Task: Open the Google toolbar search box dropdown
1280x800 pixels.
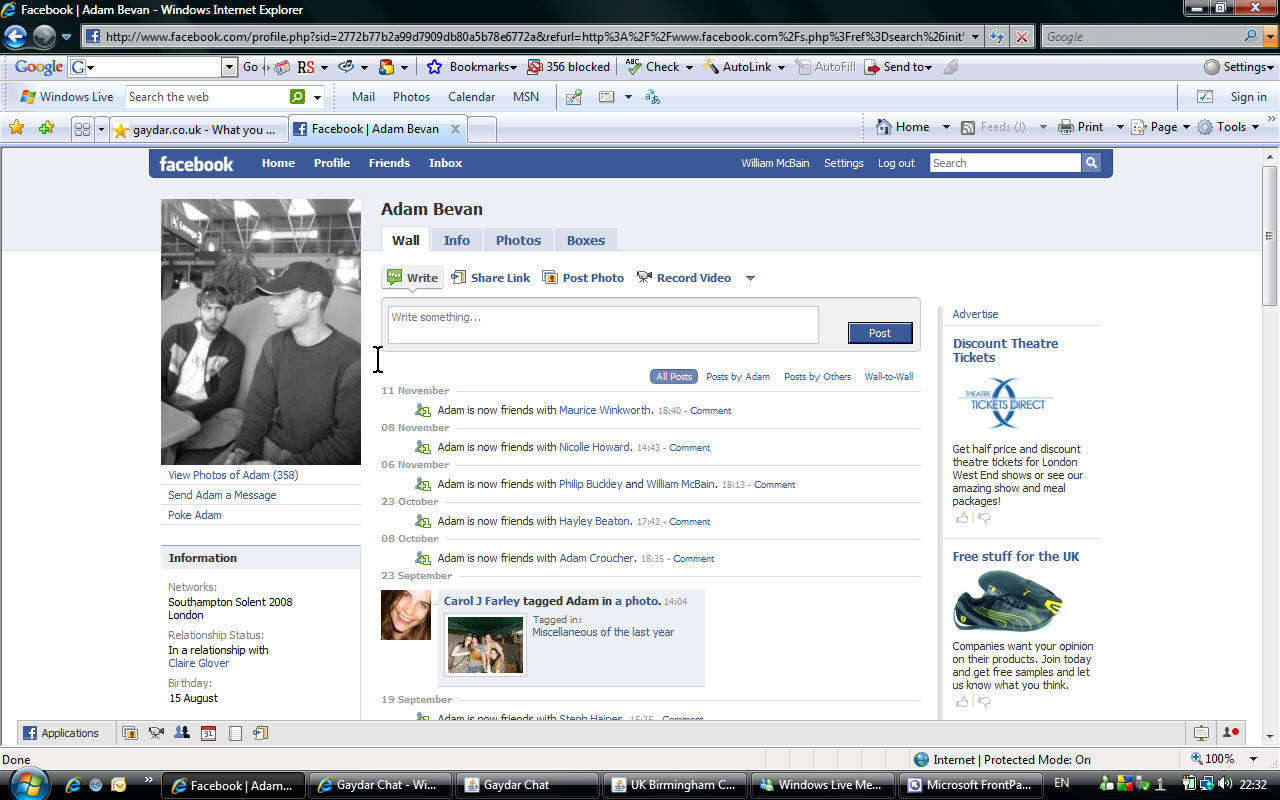Action: point(229,67)
